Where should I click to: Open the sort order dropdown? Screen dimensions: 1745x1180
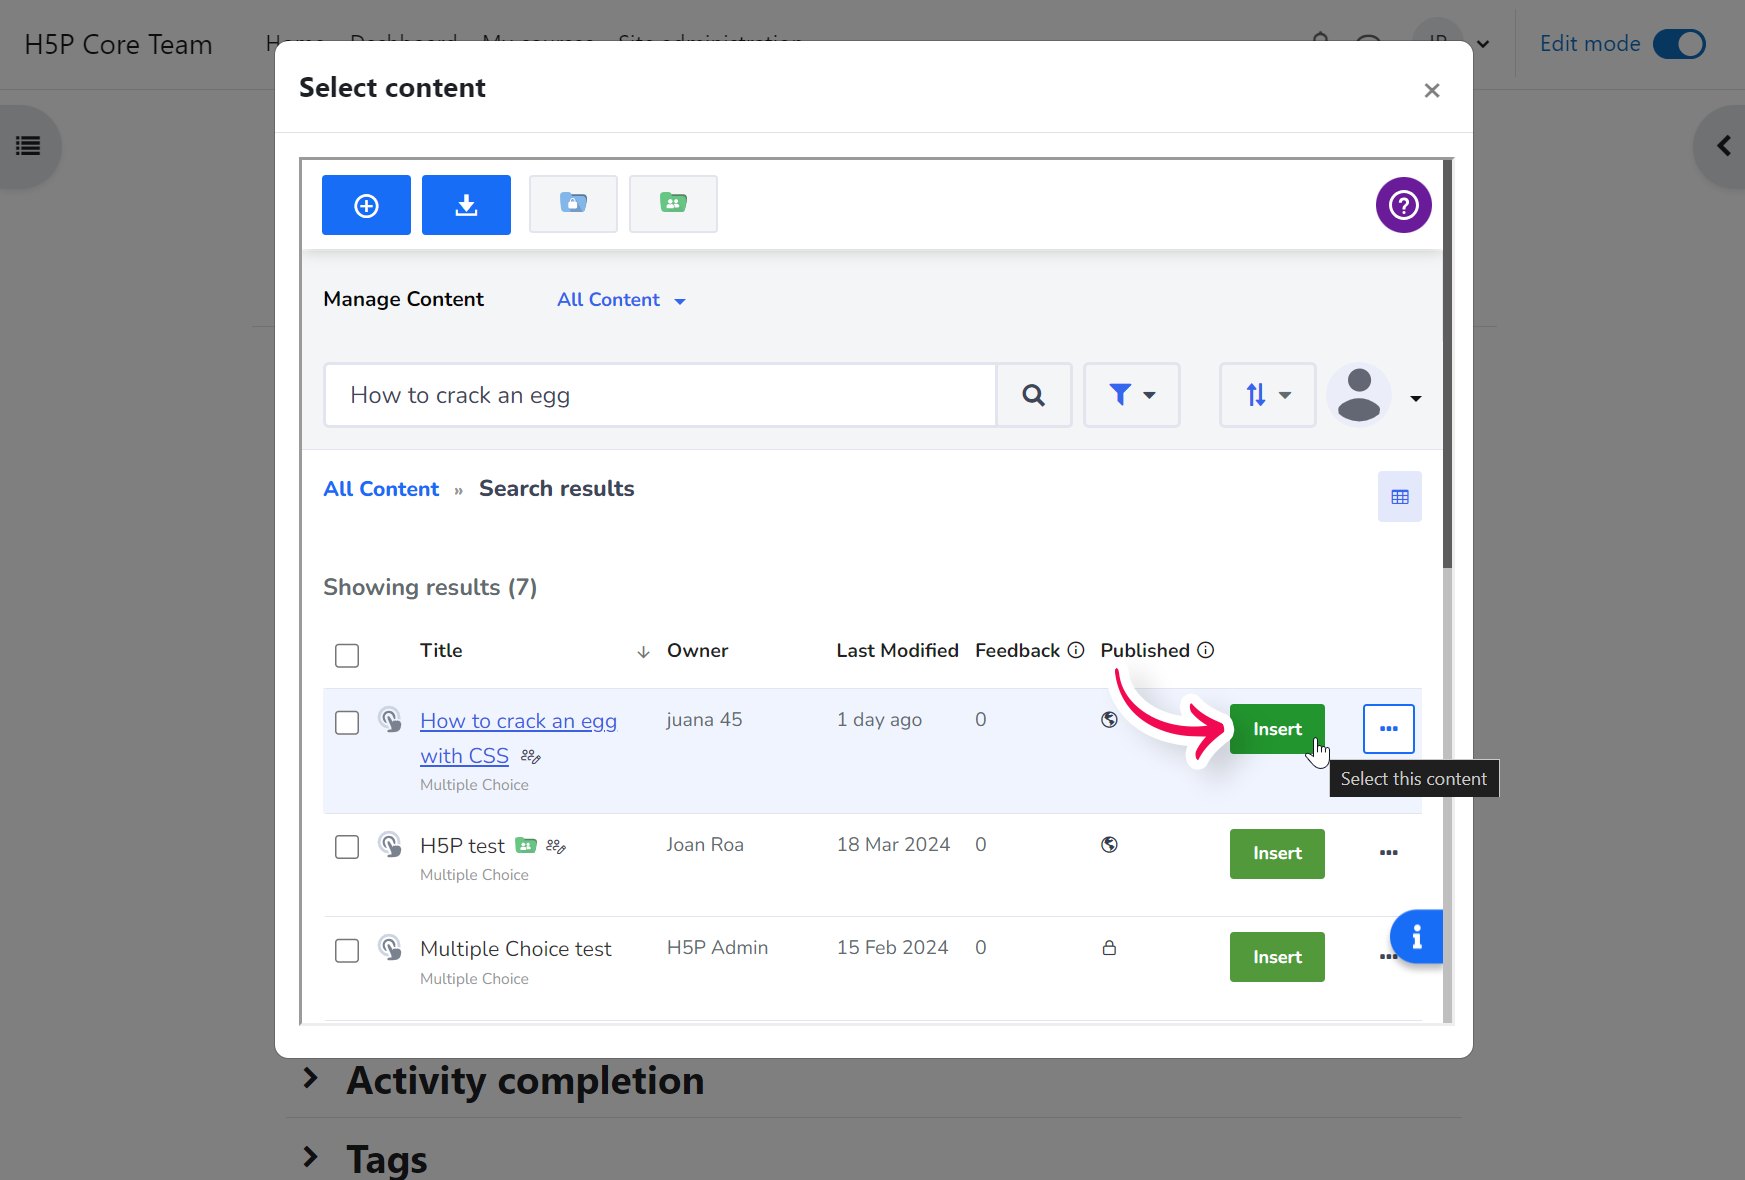[1266, 394]
